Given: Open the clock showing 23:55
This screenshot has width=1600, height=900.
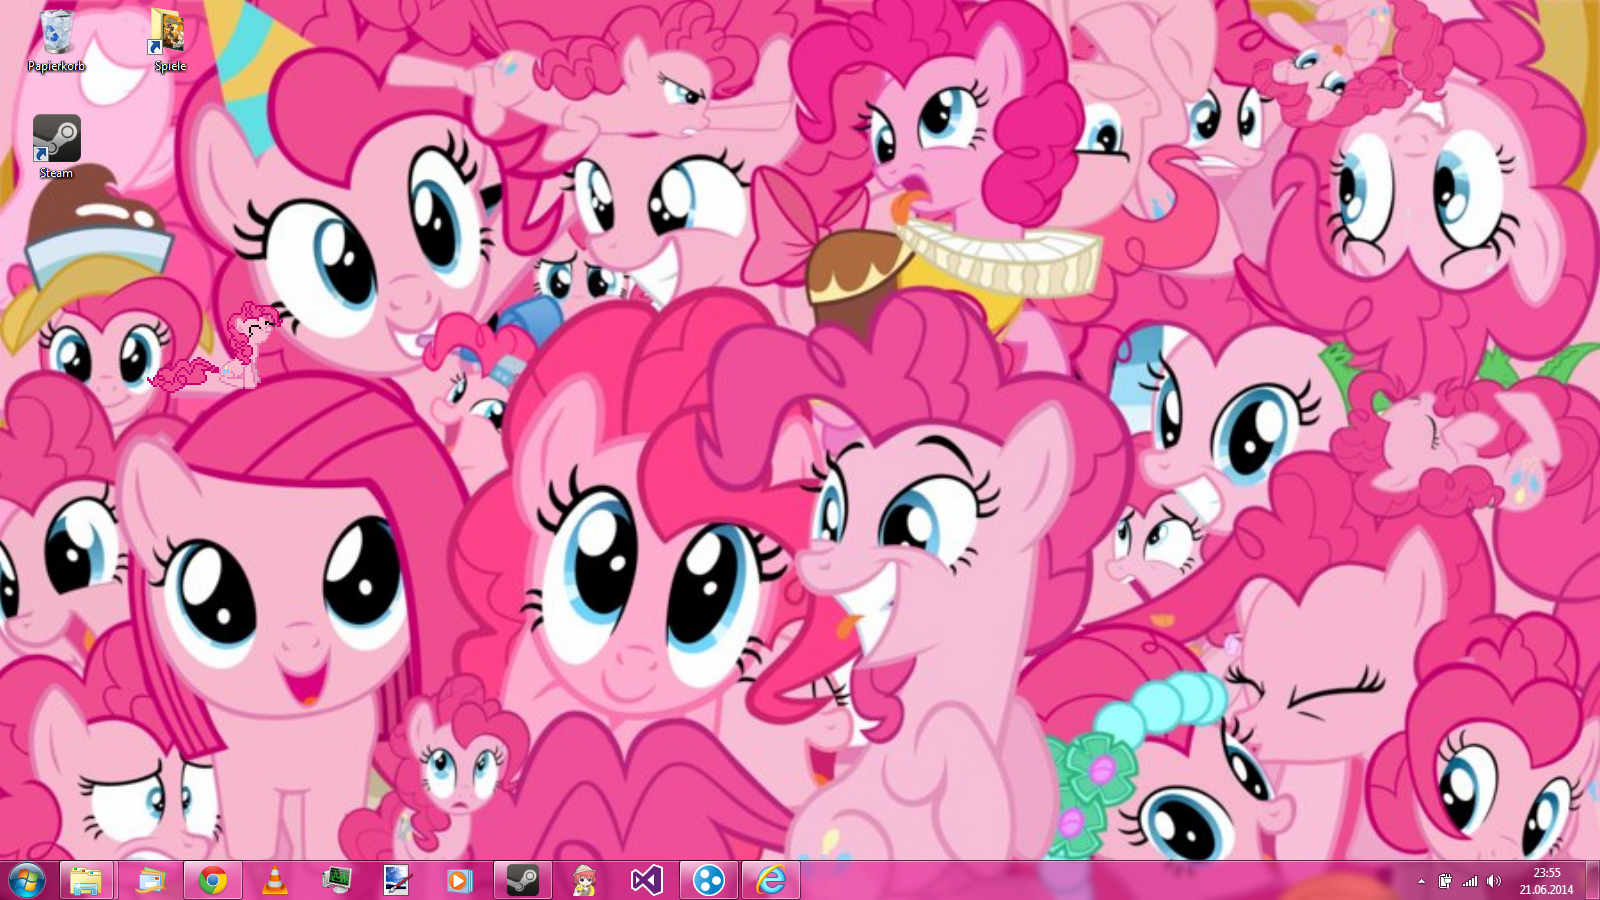Looking at the screenshot, I should pos(1546,881).
